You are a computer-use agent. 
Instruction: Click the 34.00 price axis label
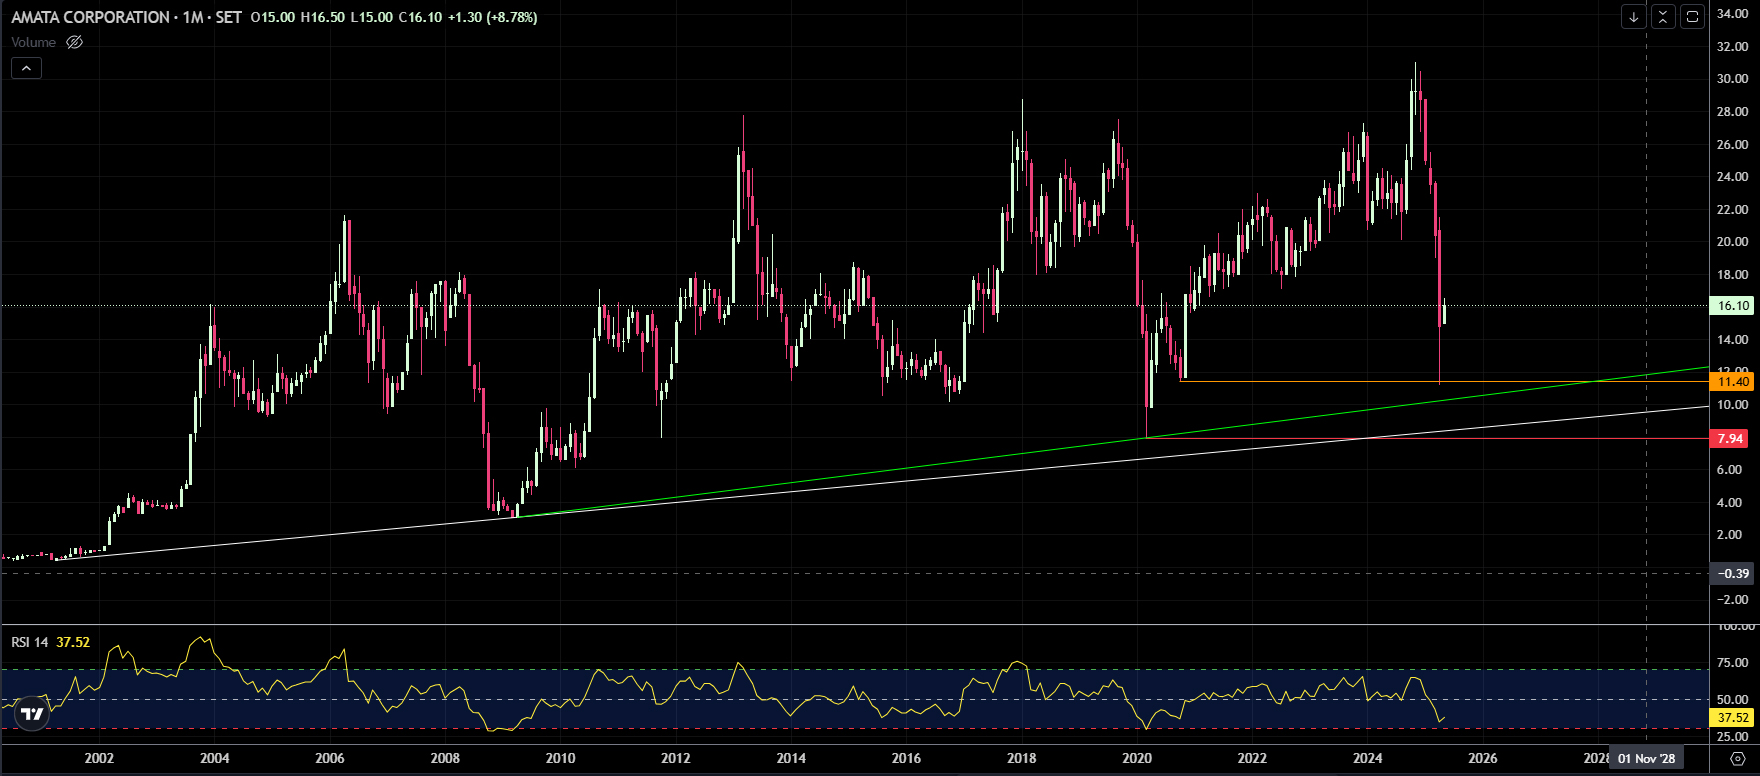pyautogui.click(x=1733, y=14)
